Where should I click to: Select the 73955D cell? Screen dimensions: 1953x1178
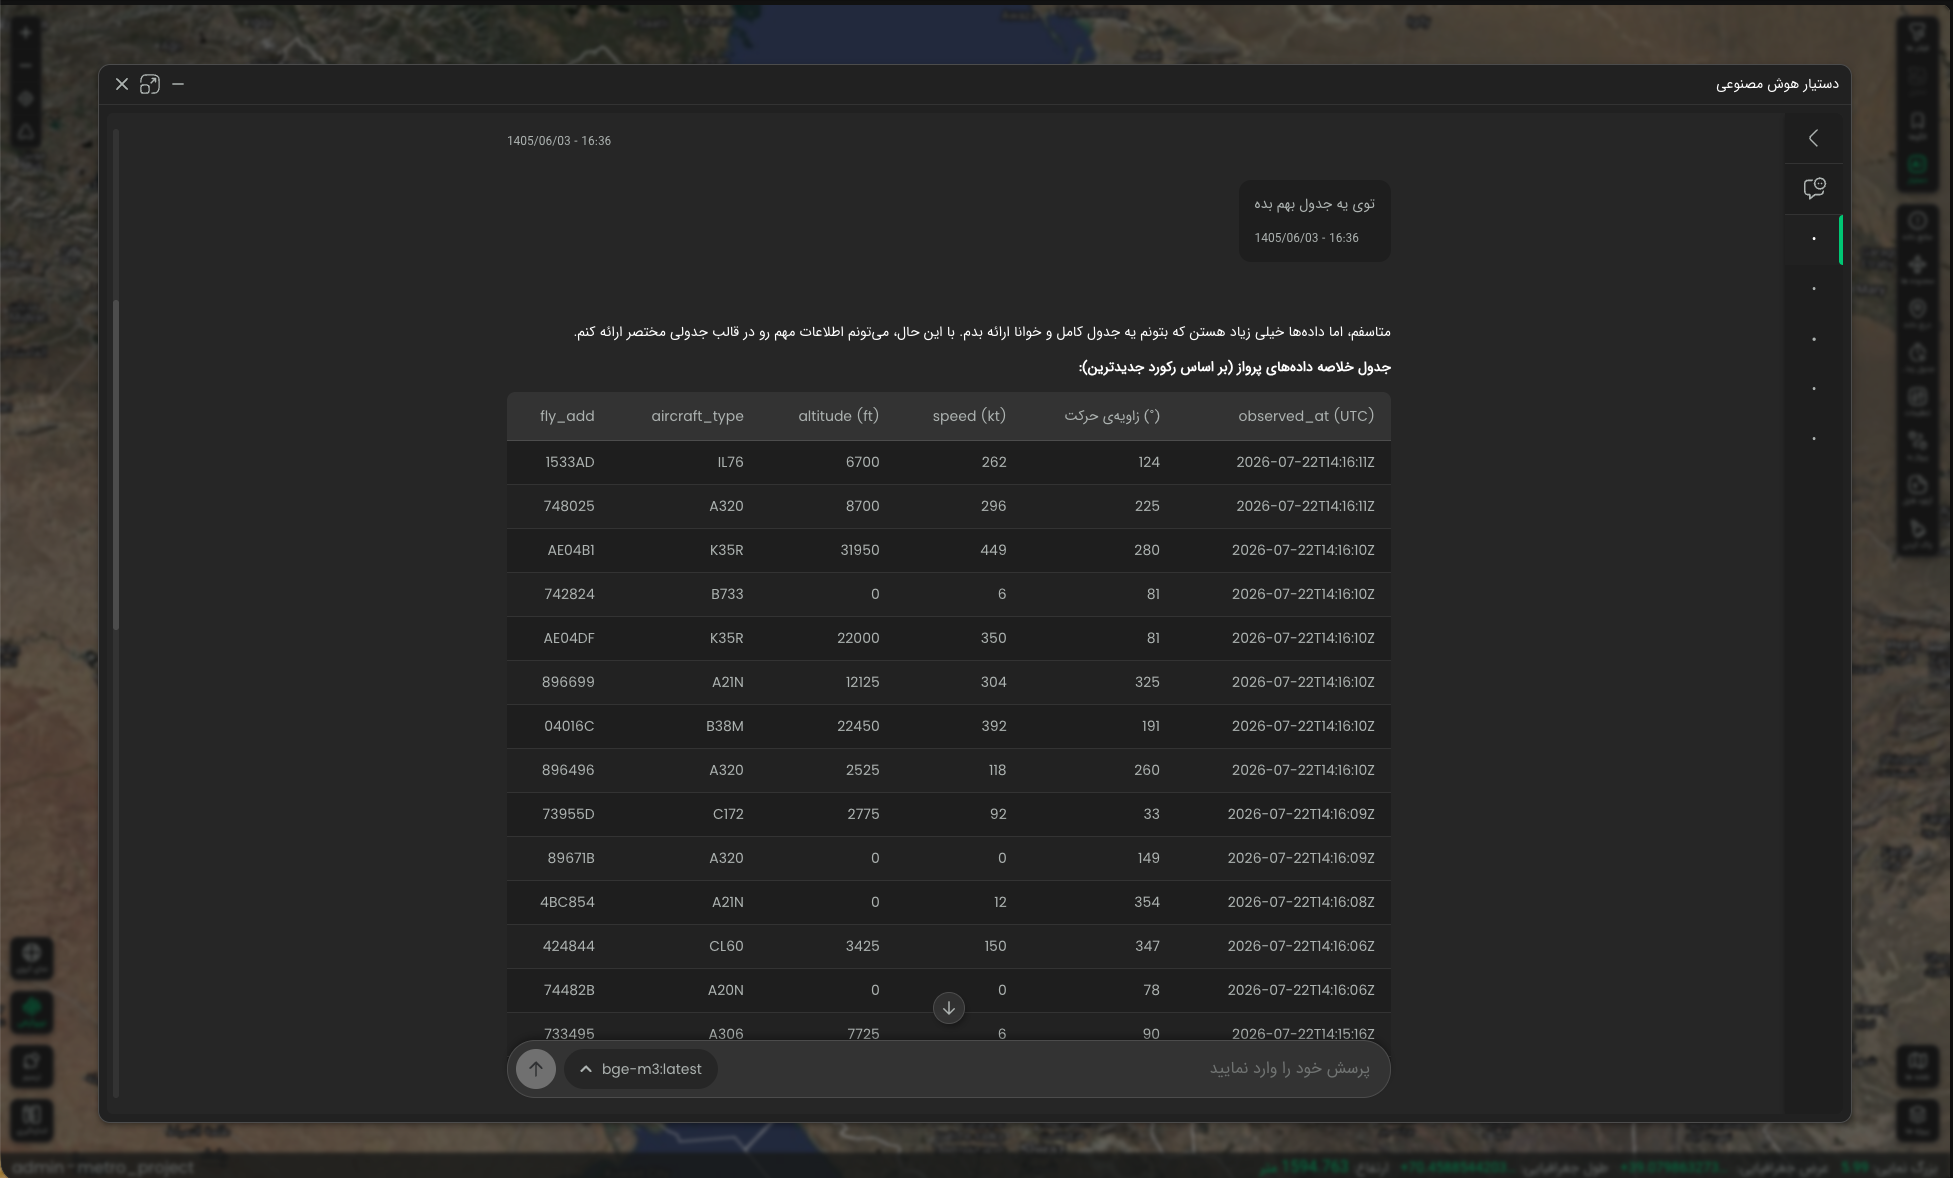[568, 814]
